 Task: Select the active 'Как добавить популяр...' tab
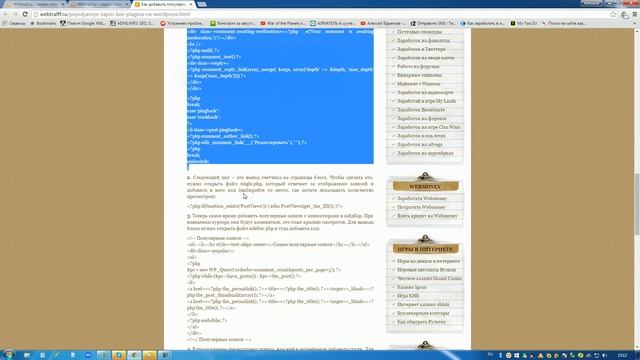163,4
